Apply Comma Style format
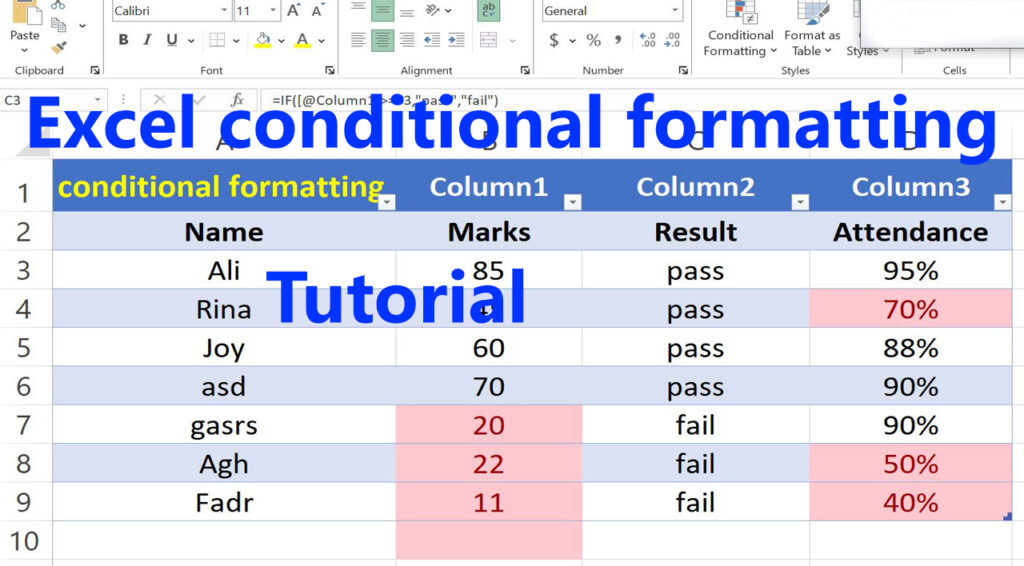Viewport: 1024px width, 566px height. pos(617,40)
